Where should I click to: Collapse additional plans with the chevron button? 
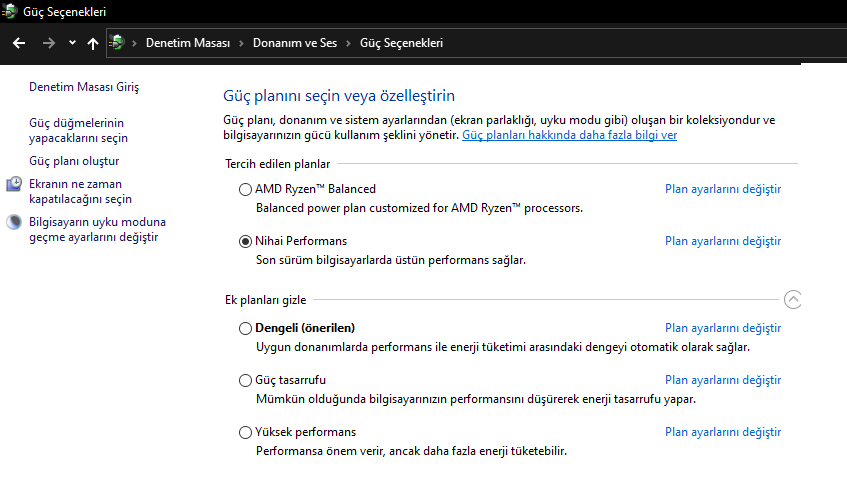(x=793, y=299)
